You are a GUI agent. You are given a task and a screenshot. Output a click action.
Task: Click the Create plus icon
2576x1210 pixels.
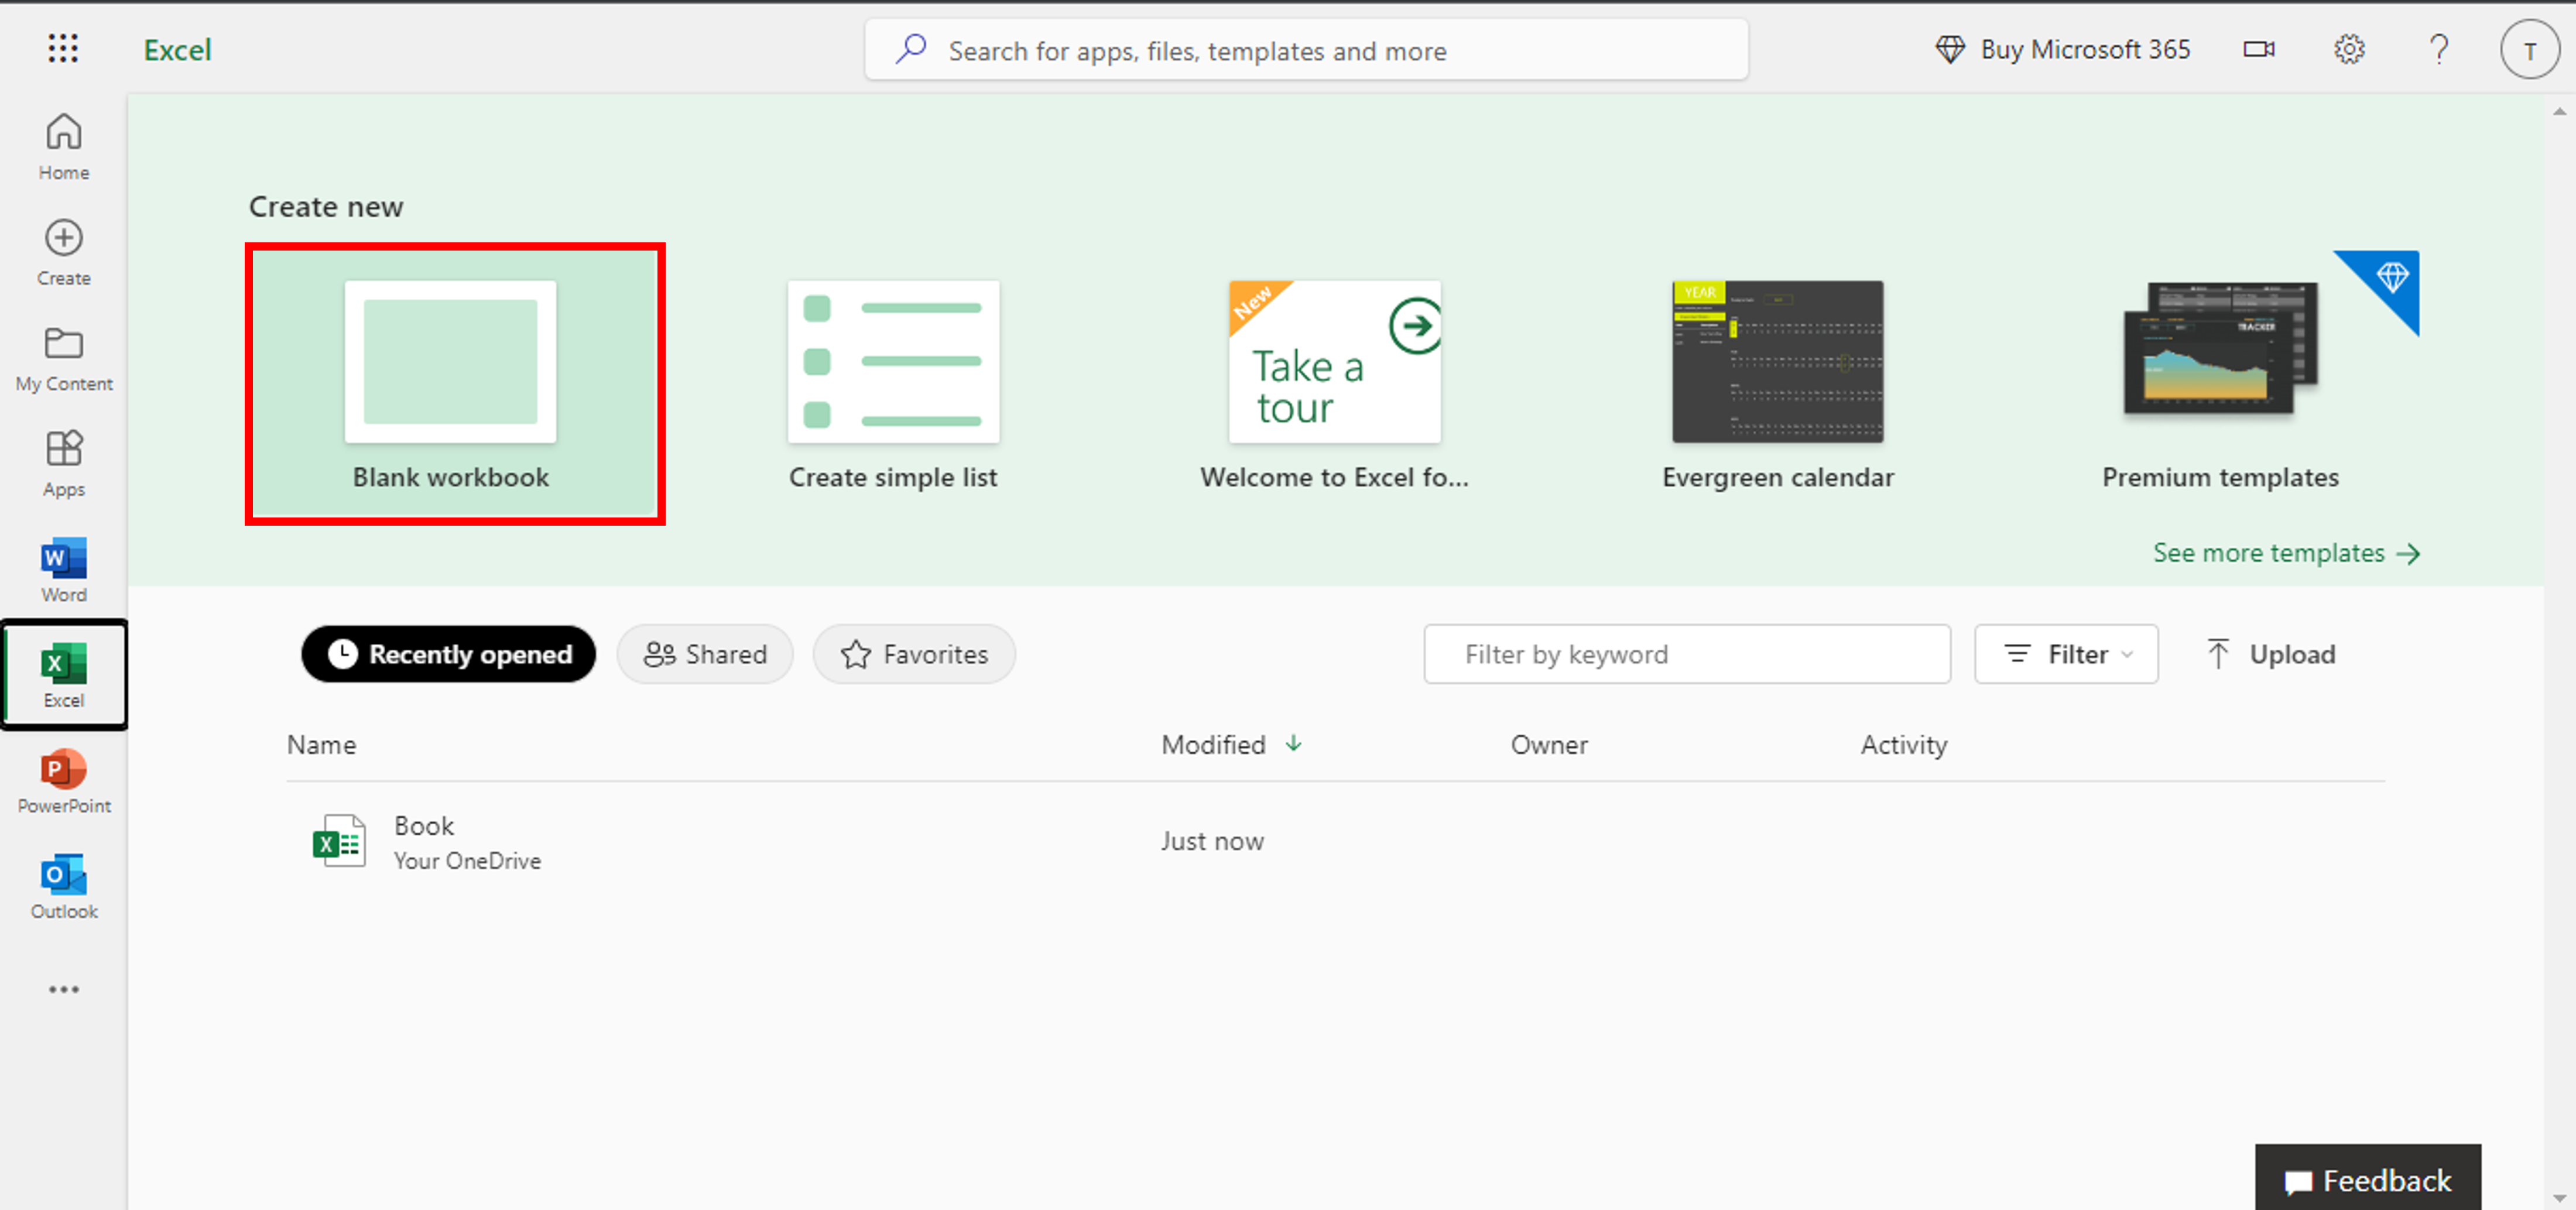(64, 252)
